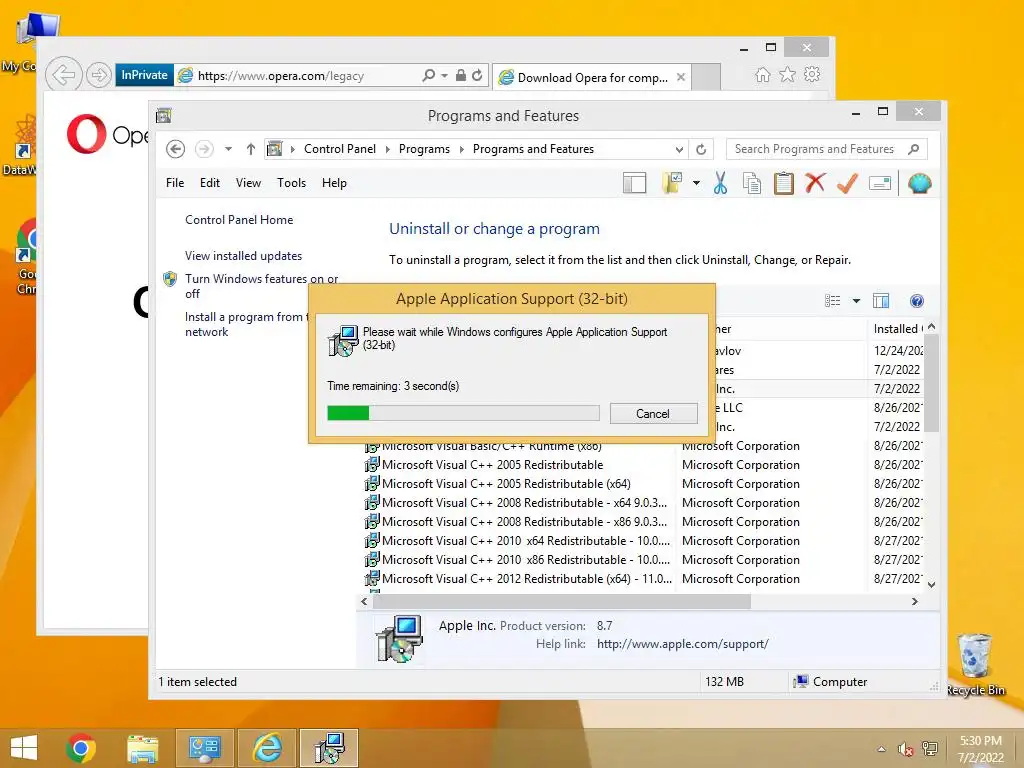
Task: Click the IE Refresh icon
Action: pos(477,76)
